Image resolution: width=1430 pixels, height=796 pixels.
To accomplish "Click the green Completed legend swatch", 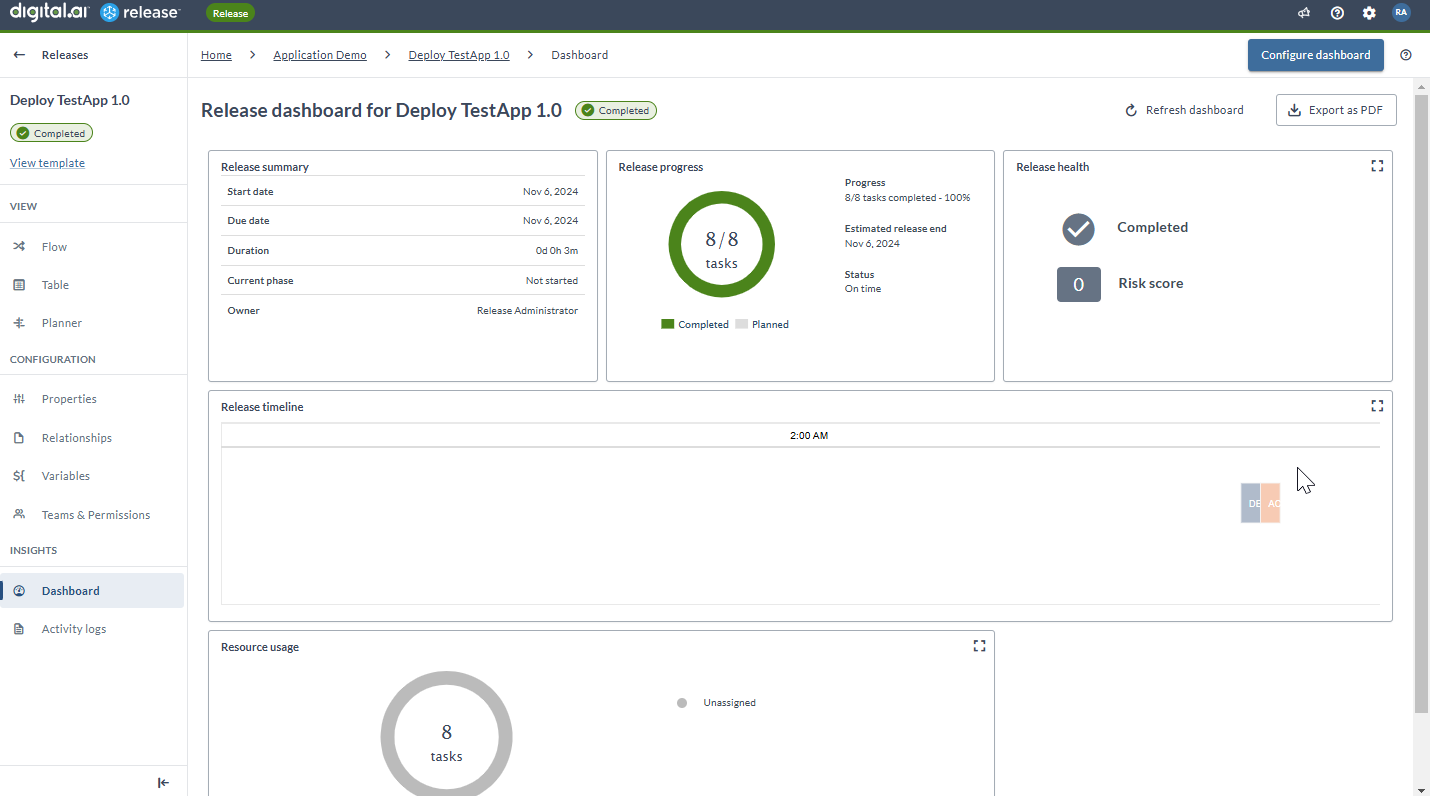I will (667, 324).
